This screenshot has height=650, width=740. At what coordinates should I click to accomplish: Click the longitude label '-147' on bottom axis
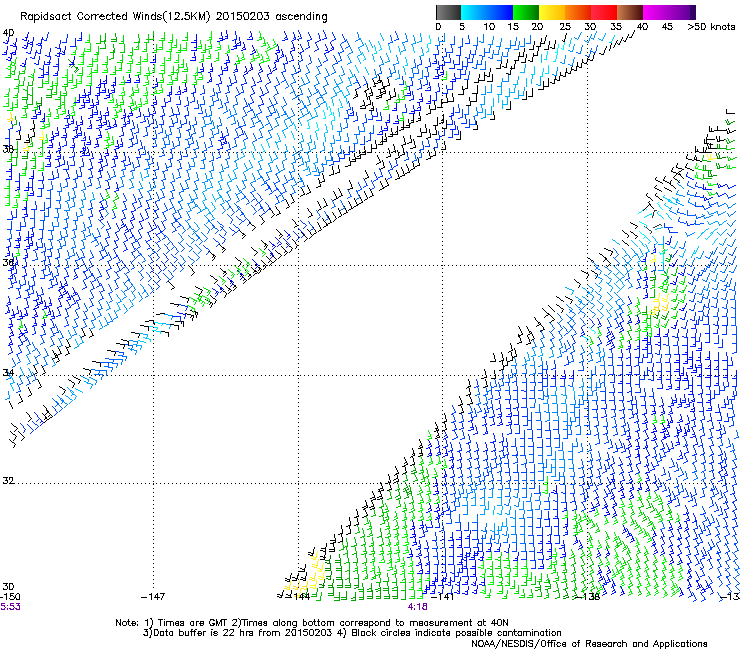tap(153, 597)
